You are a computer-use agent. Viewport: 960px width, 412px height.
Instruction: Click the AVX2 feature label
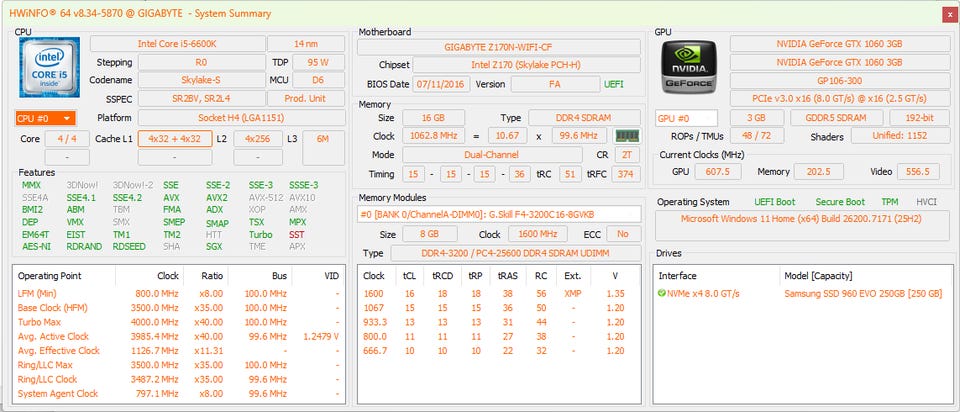(216, 197)
